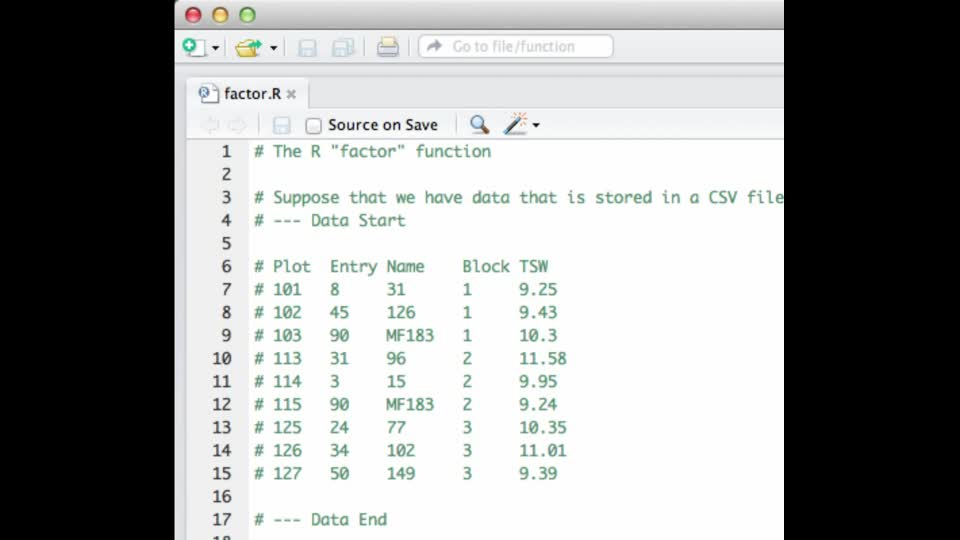Click the editor Save document icon
The image size is (960, 540).
tap(282, 125)
